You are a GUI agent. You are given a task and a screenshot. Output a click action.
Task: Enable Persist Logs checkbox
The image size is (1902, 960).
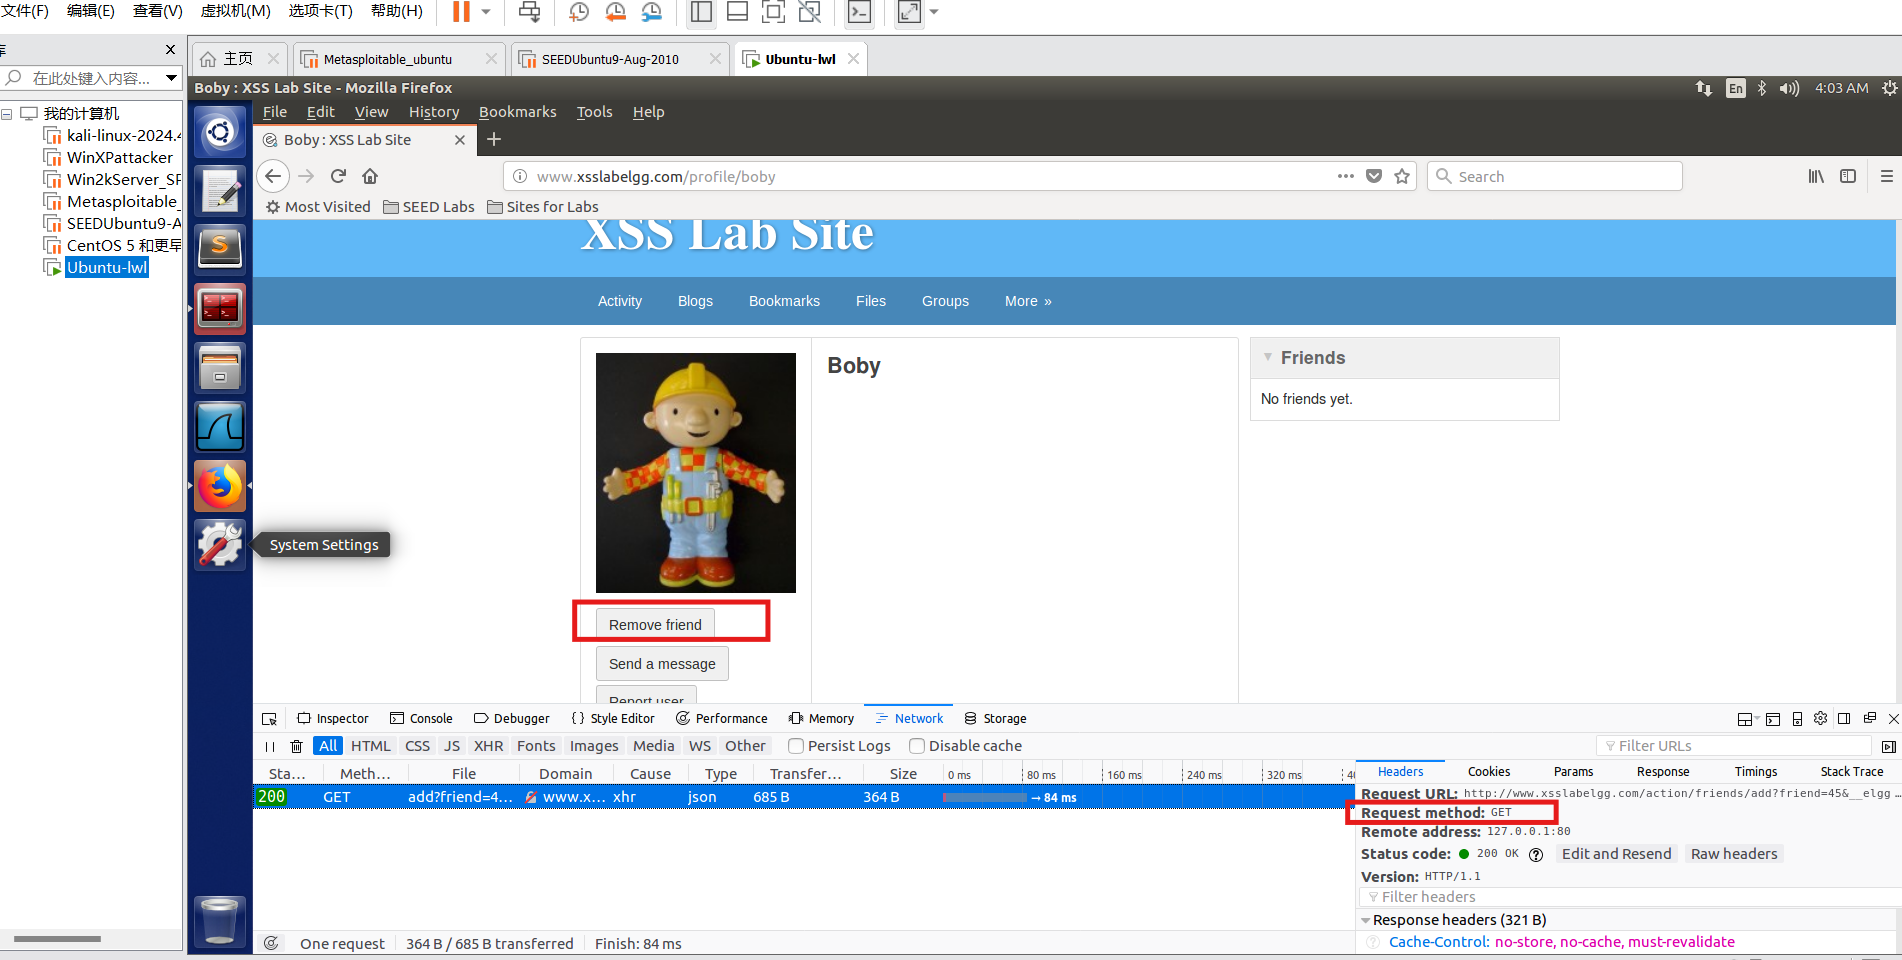pos(796,746)
